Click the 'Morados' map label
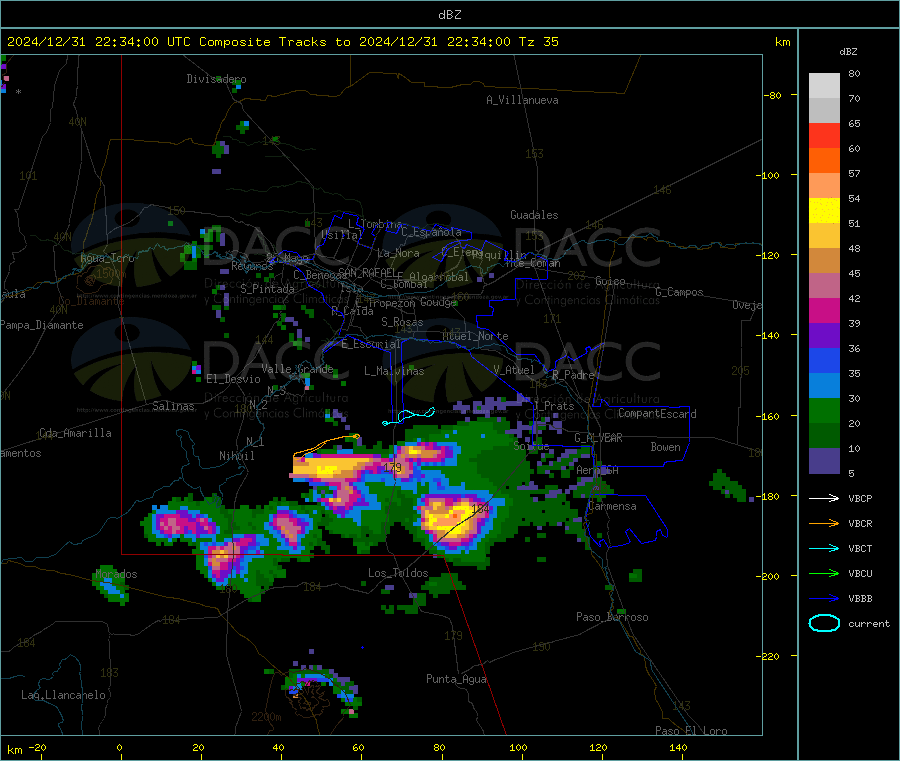The image size is (900, 761). tap(117, 574)
